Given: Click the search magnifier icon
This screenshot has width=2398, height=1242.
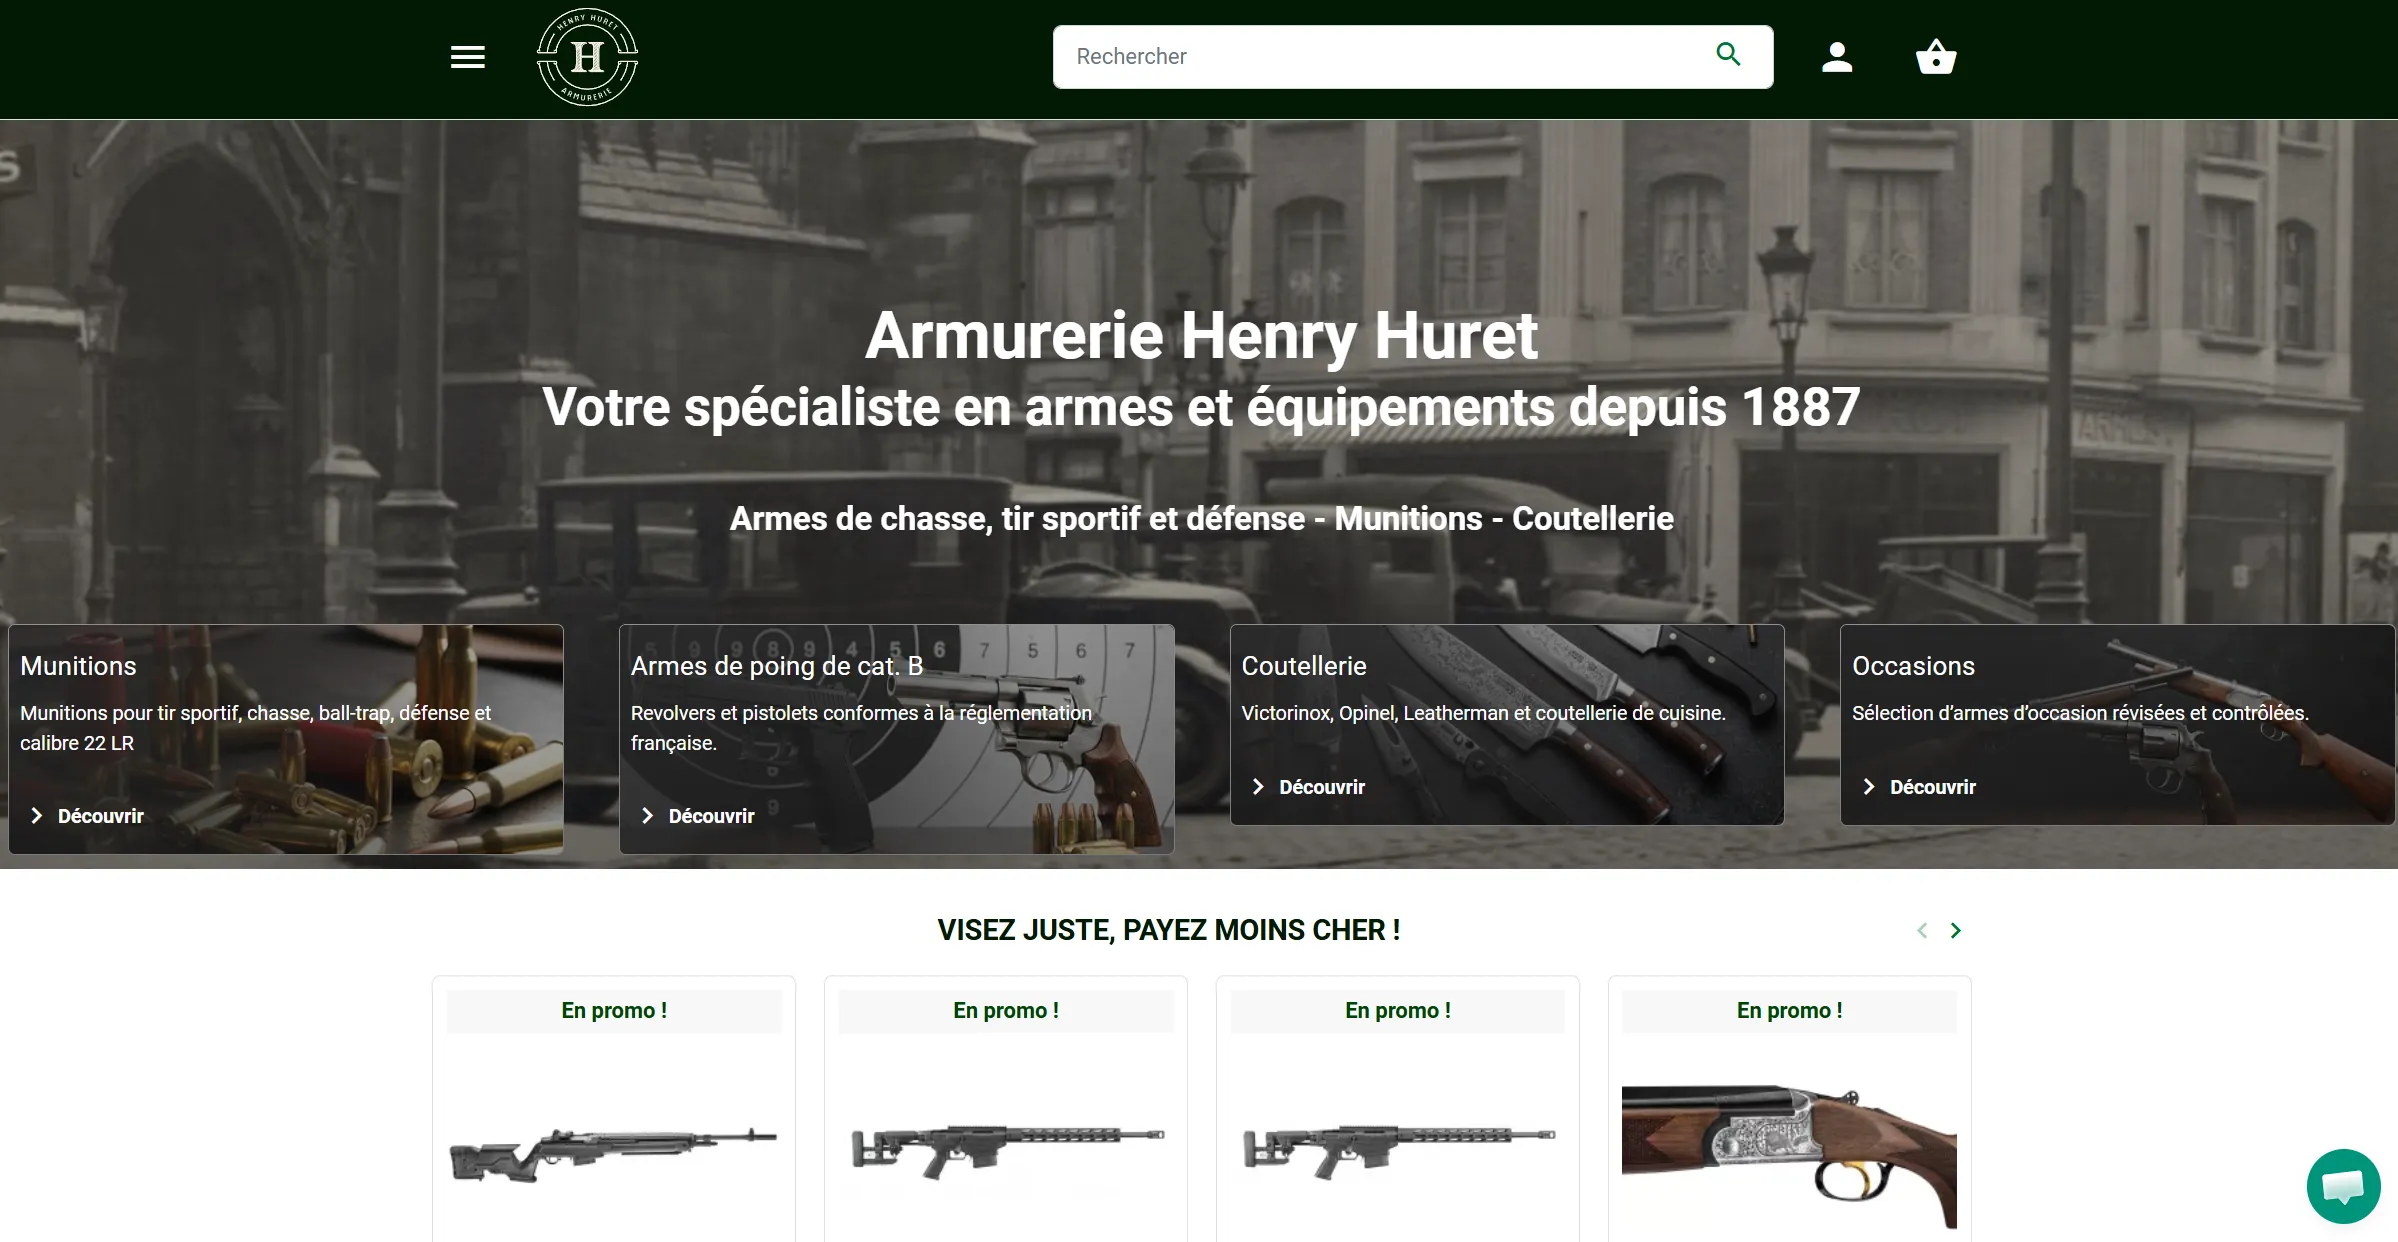Looking at the screenshot, I should pos(1728,55).
